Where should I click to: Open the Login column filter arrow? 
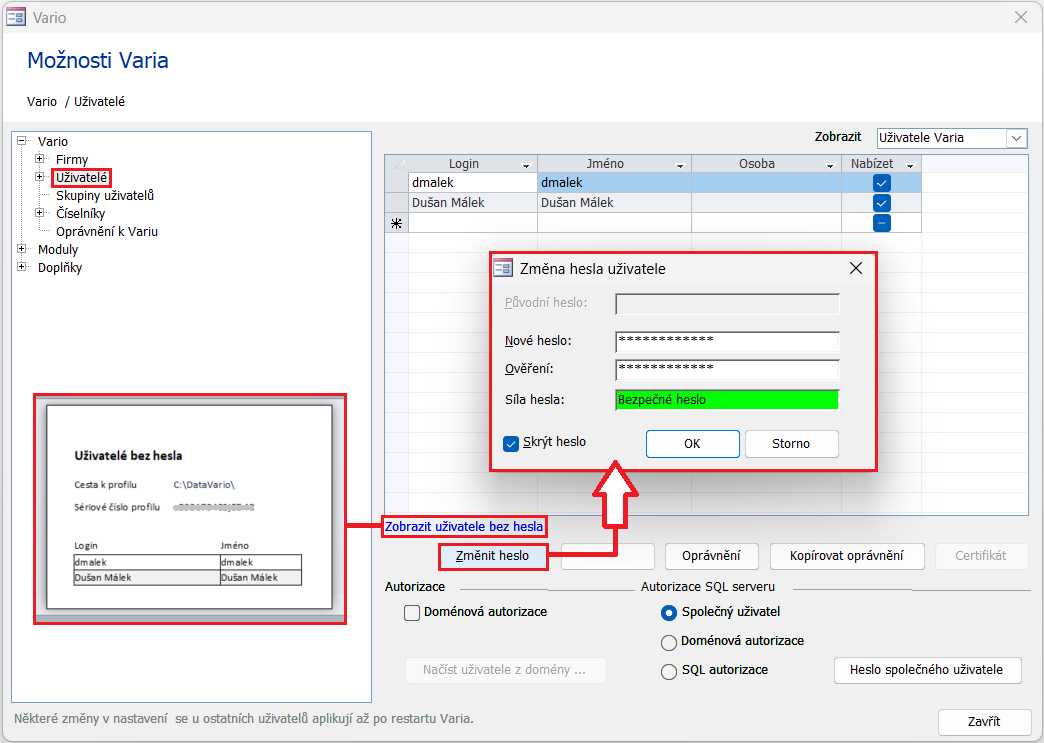[526, 165]
